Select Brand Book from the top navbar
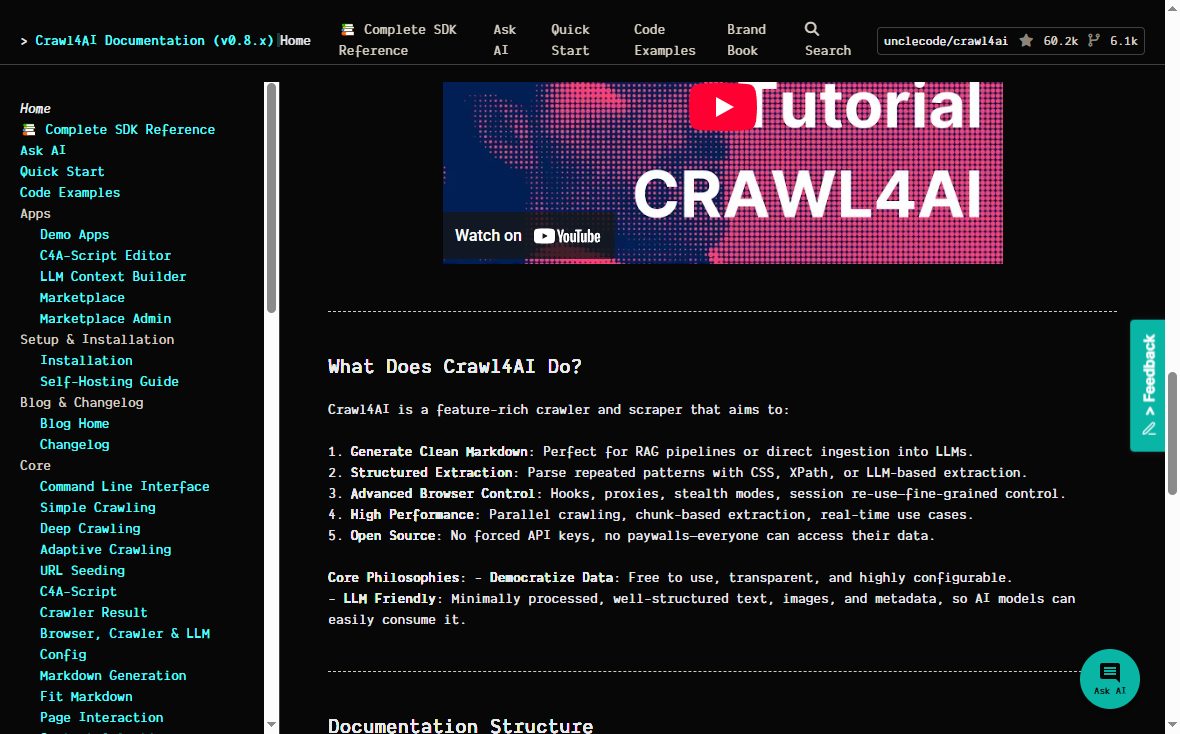 click(746, 39)
